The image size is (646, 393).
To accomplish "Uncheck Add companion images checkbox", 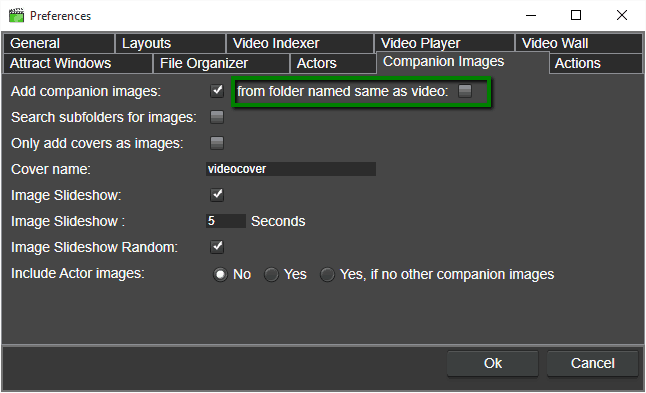I will (x=217, y=91).
